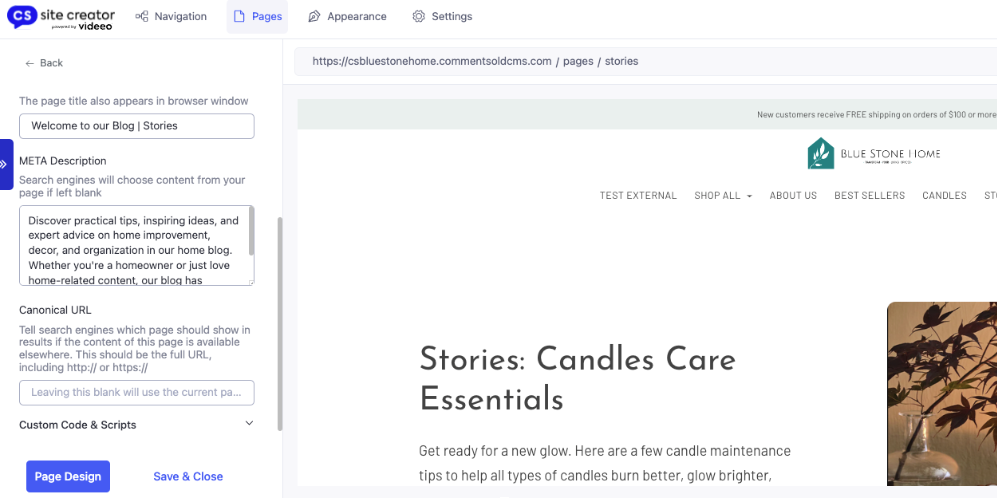The width and height of the screenshot is (997, 498).
Task: Click the Page Design button
Action: coord(68,477)
